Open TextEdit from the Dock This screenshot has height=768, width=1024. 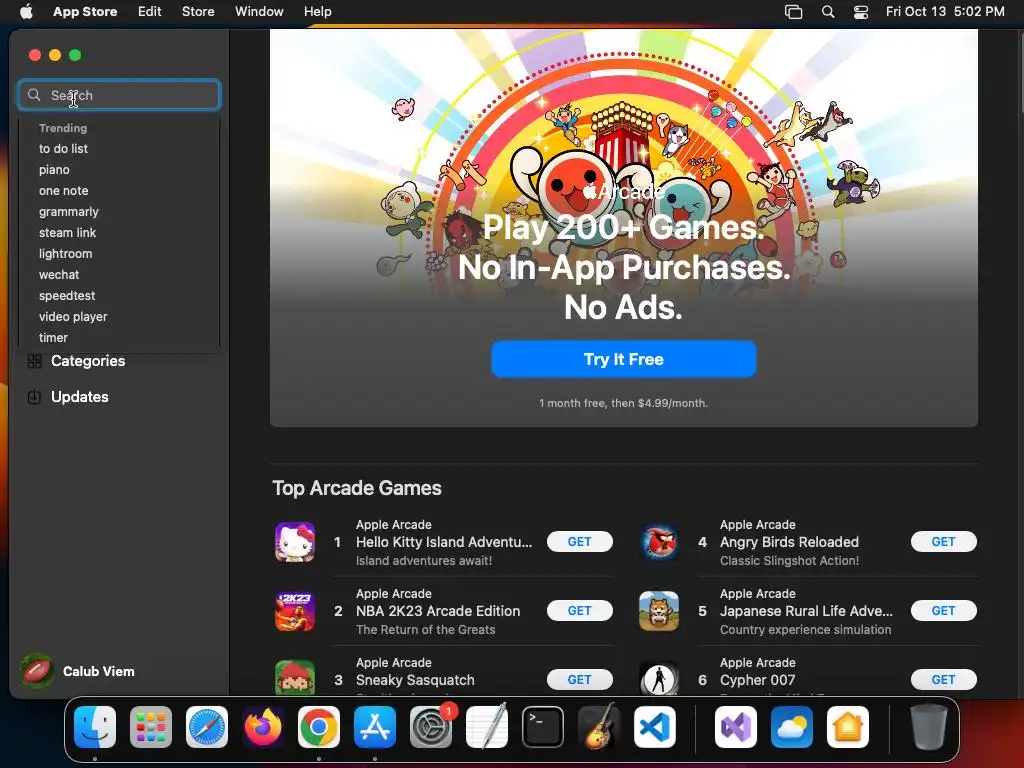click(x=487, y=727)
